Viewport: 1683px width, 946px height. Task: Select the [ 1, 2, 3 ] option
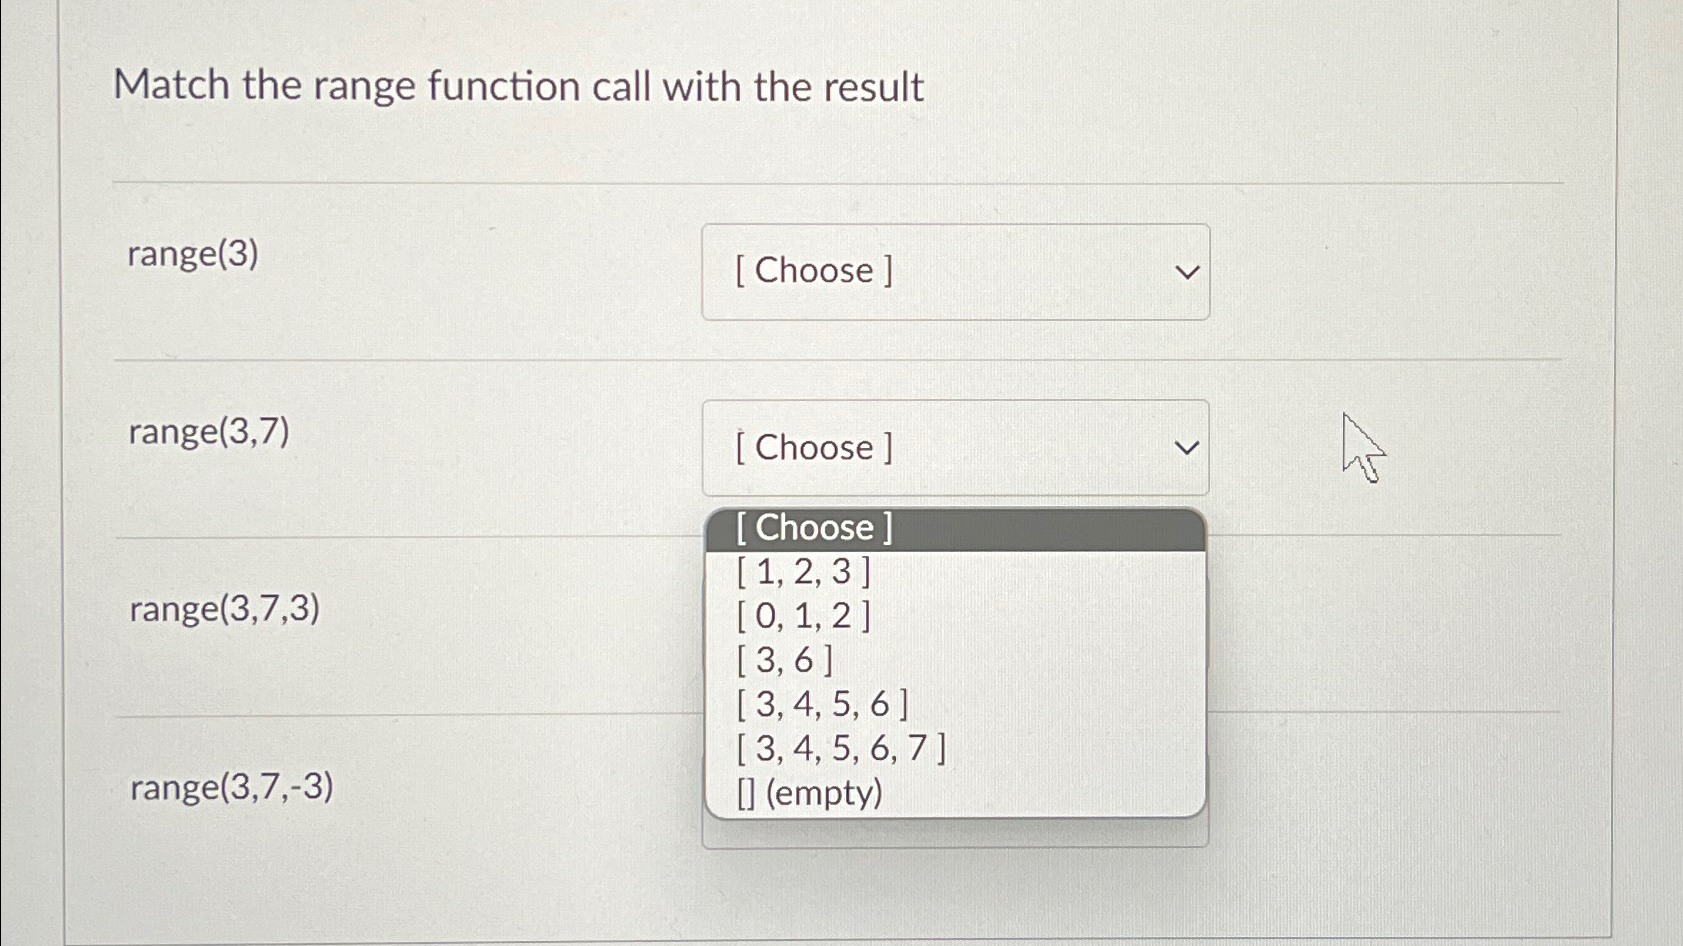pyautogui.click(x=803, y=572)
